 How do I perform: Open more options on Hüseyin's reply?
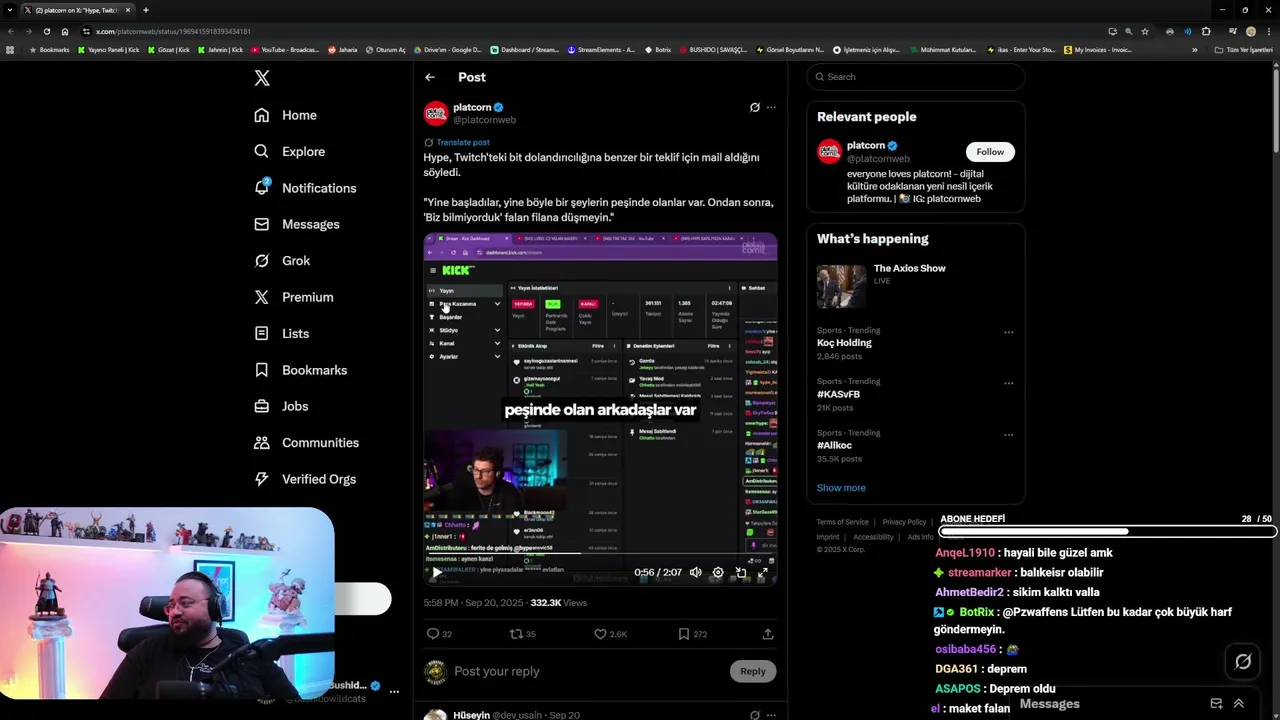(771, 715)
